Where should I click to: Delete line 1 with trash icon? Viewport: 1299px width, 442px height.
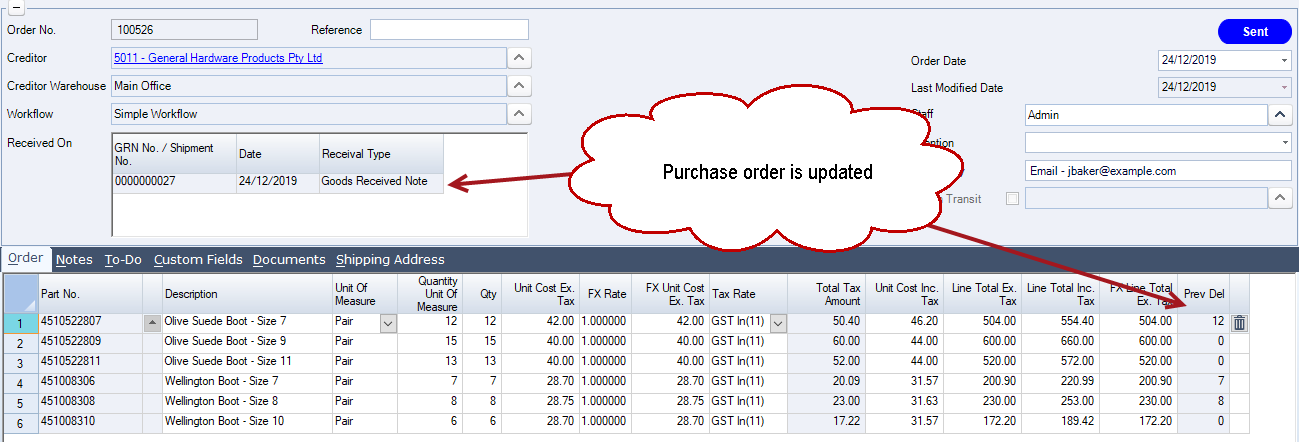[x=1239, y=322]
